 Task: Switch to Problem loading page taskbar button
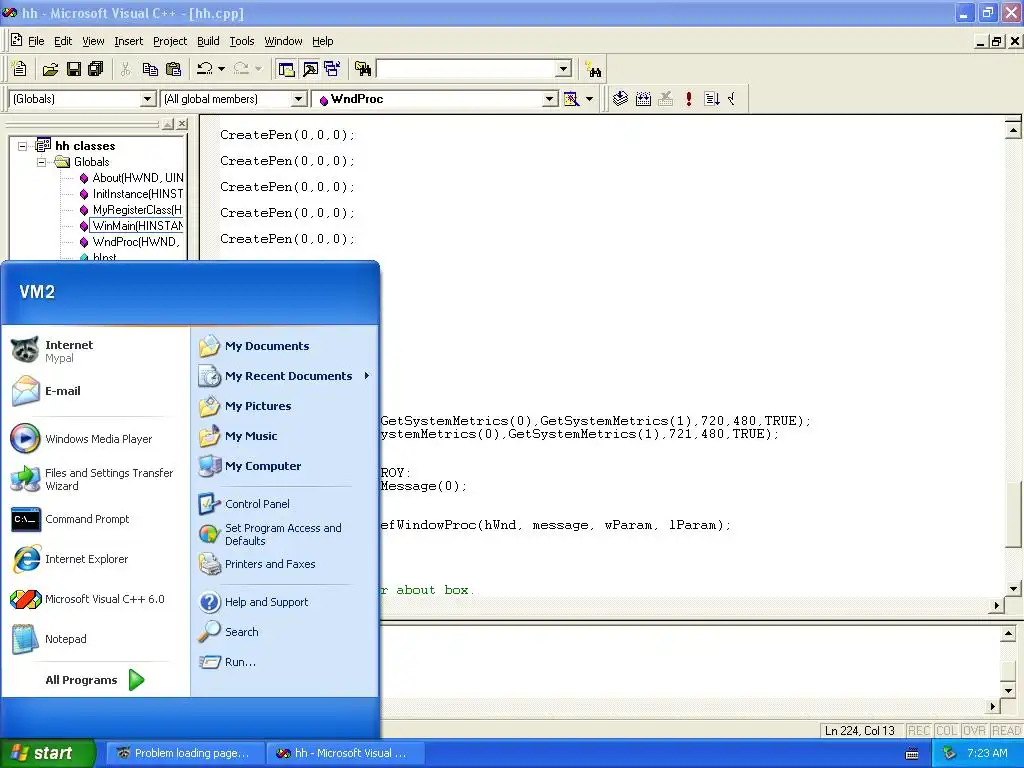point(185,753)
